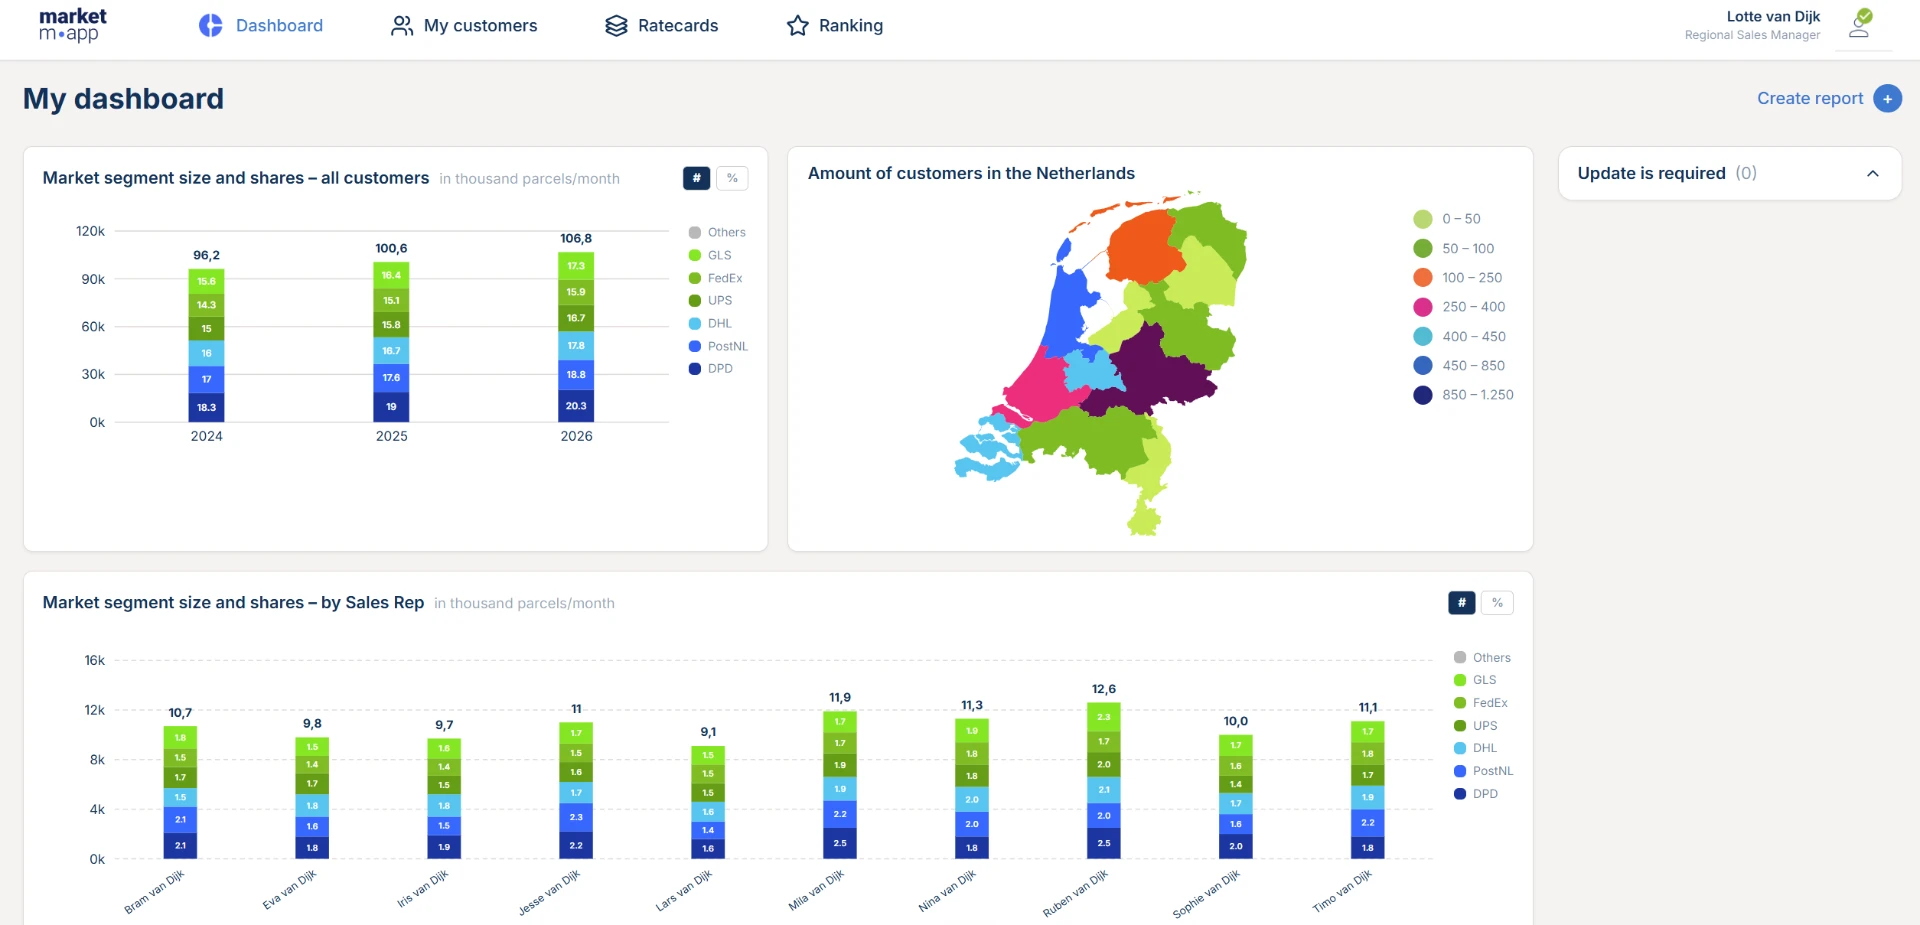Open the Ratecards tab

pyautogui.click(x=662, y=25)
